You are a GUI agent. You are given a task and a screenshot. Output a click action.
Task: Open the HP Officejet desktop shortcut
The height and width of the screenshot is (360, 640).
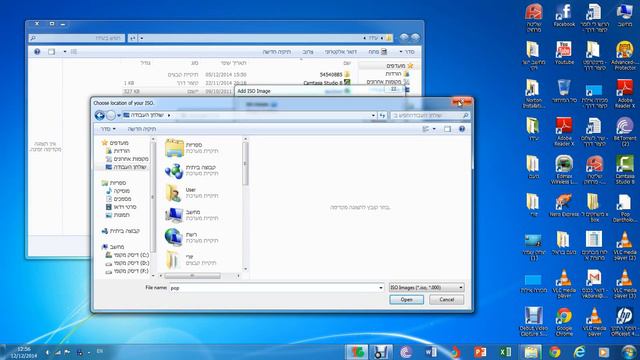624,322
